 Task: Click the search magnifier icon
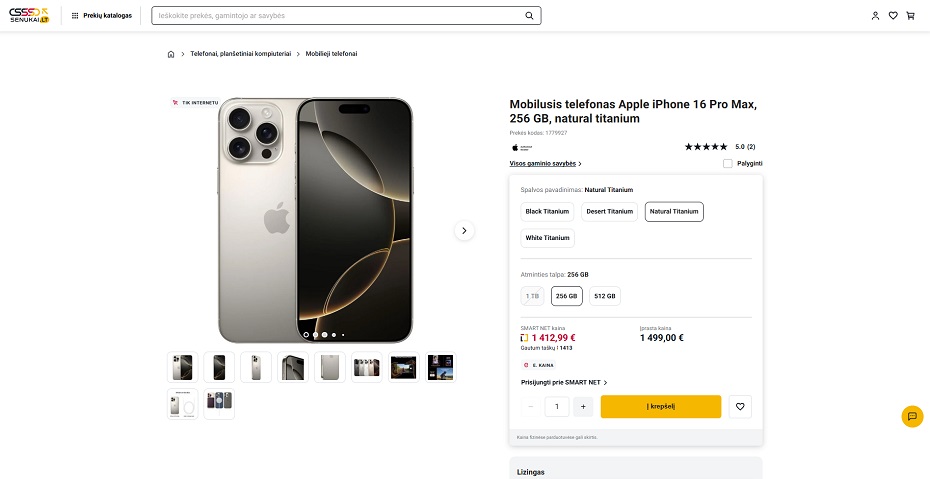pyautogui.click(x=529, y=16)
